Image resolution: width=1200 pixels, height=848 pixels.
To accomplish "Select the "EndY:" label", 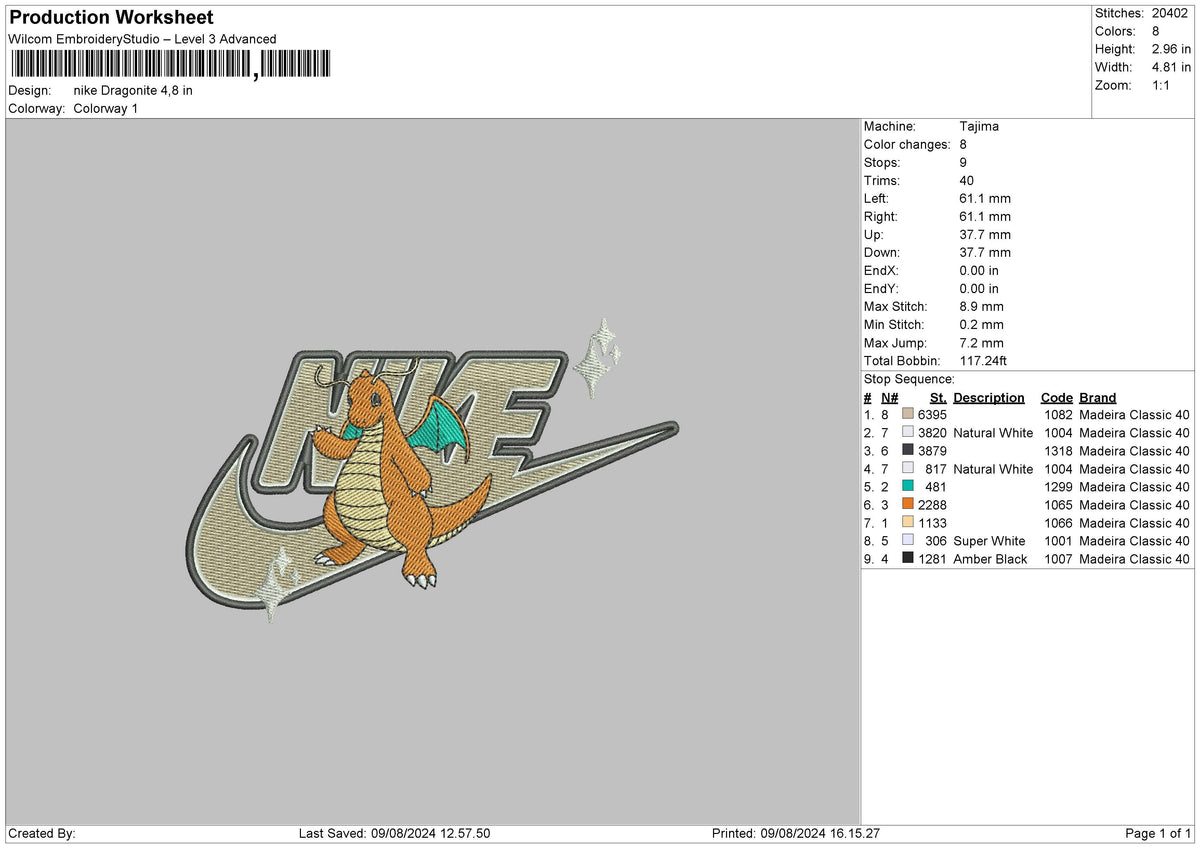I will [882, 288].
